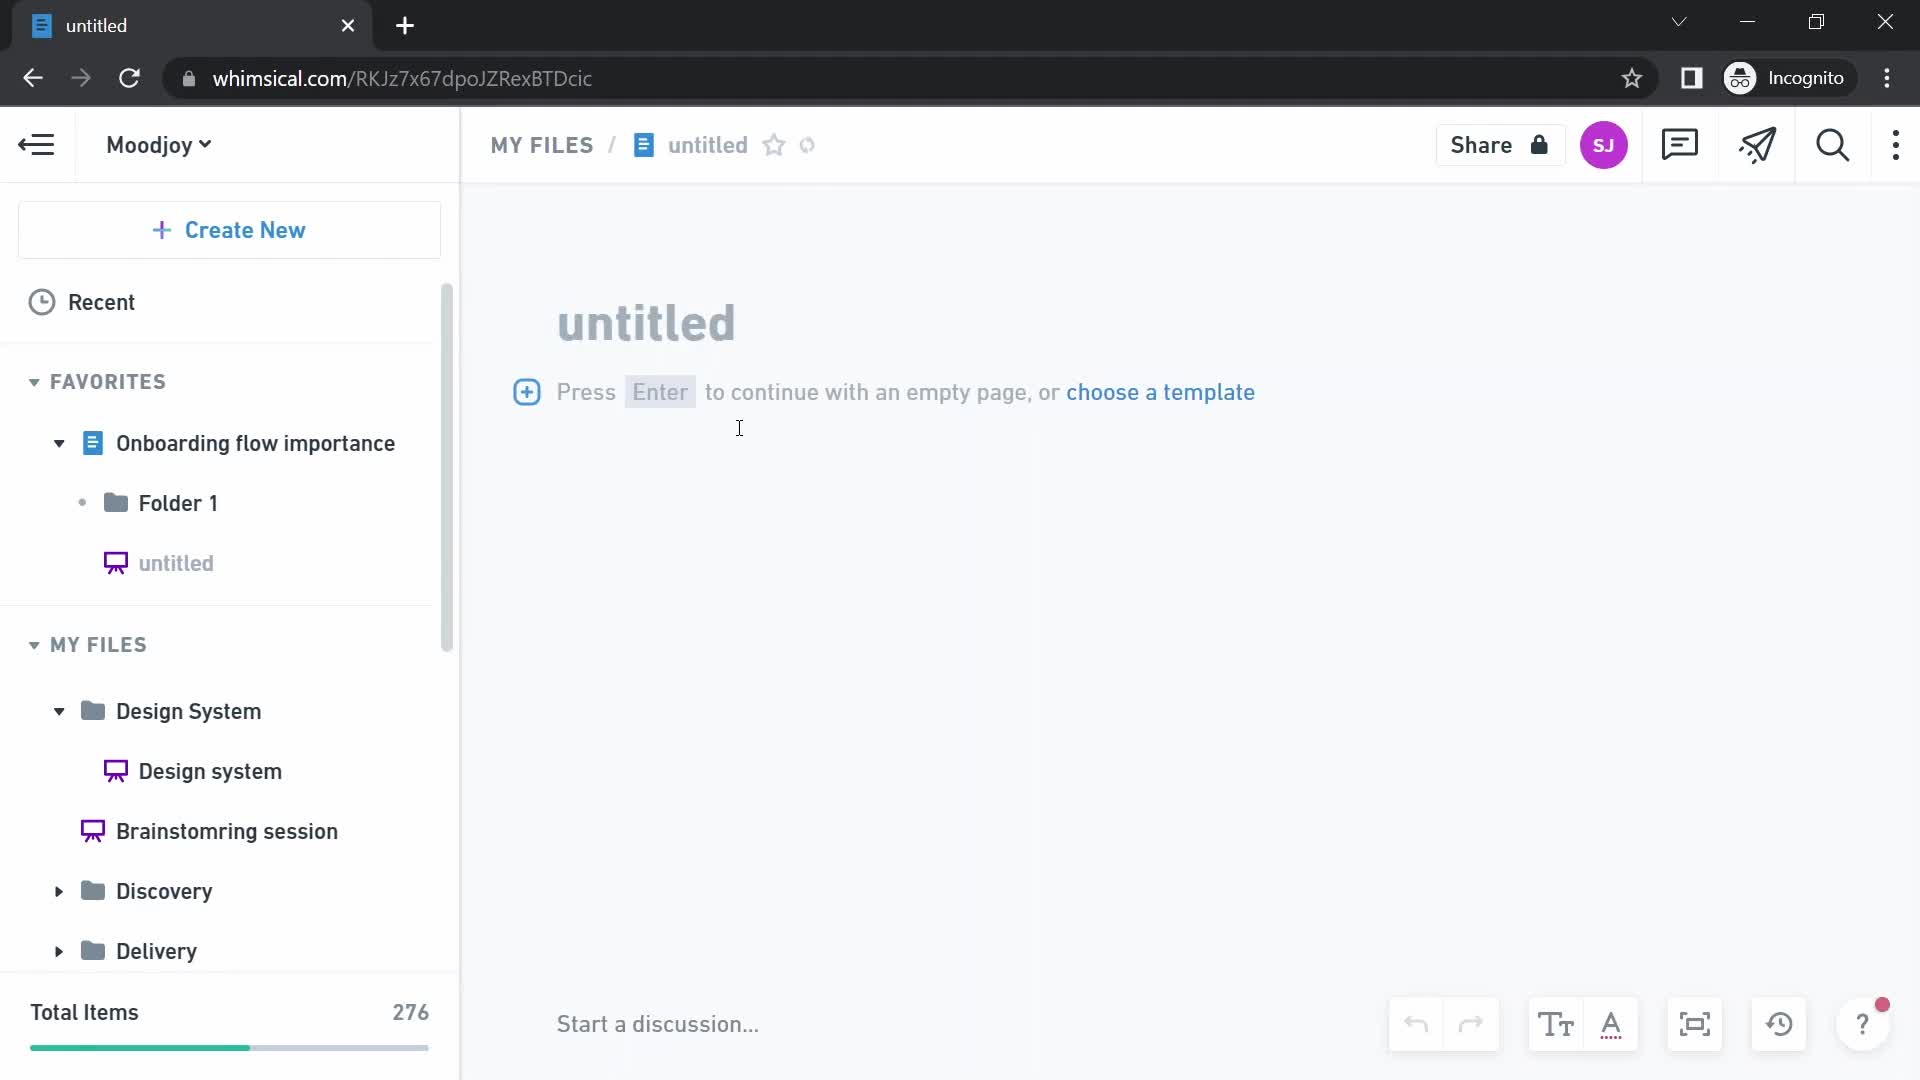Open version history clock icon
The width and height of the screenshot is (1920, 1080).
click(1779, 1024)
